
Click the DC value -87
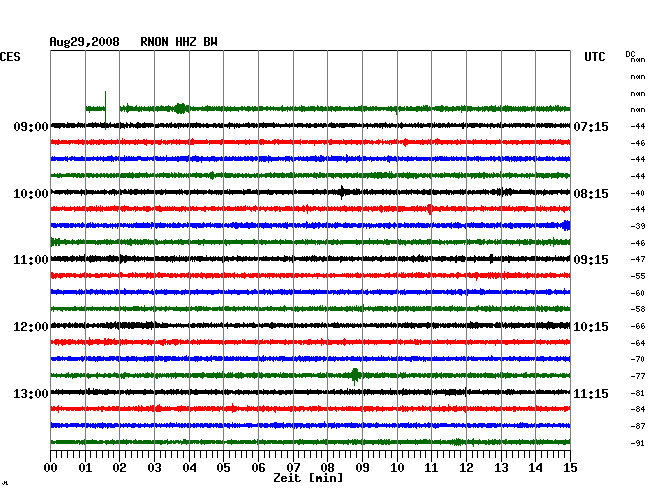[x=638, y=426]
